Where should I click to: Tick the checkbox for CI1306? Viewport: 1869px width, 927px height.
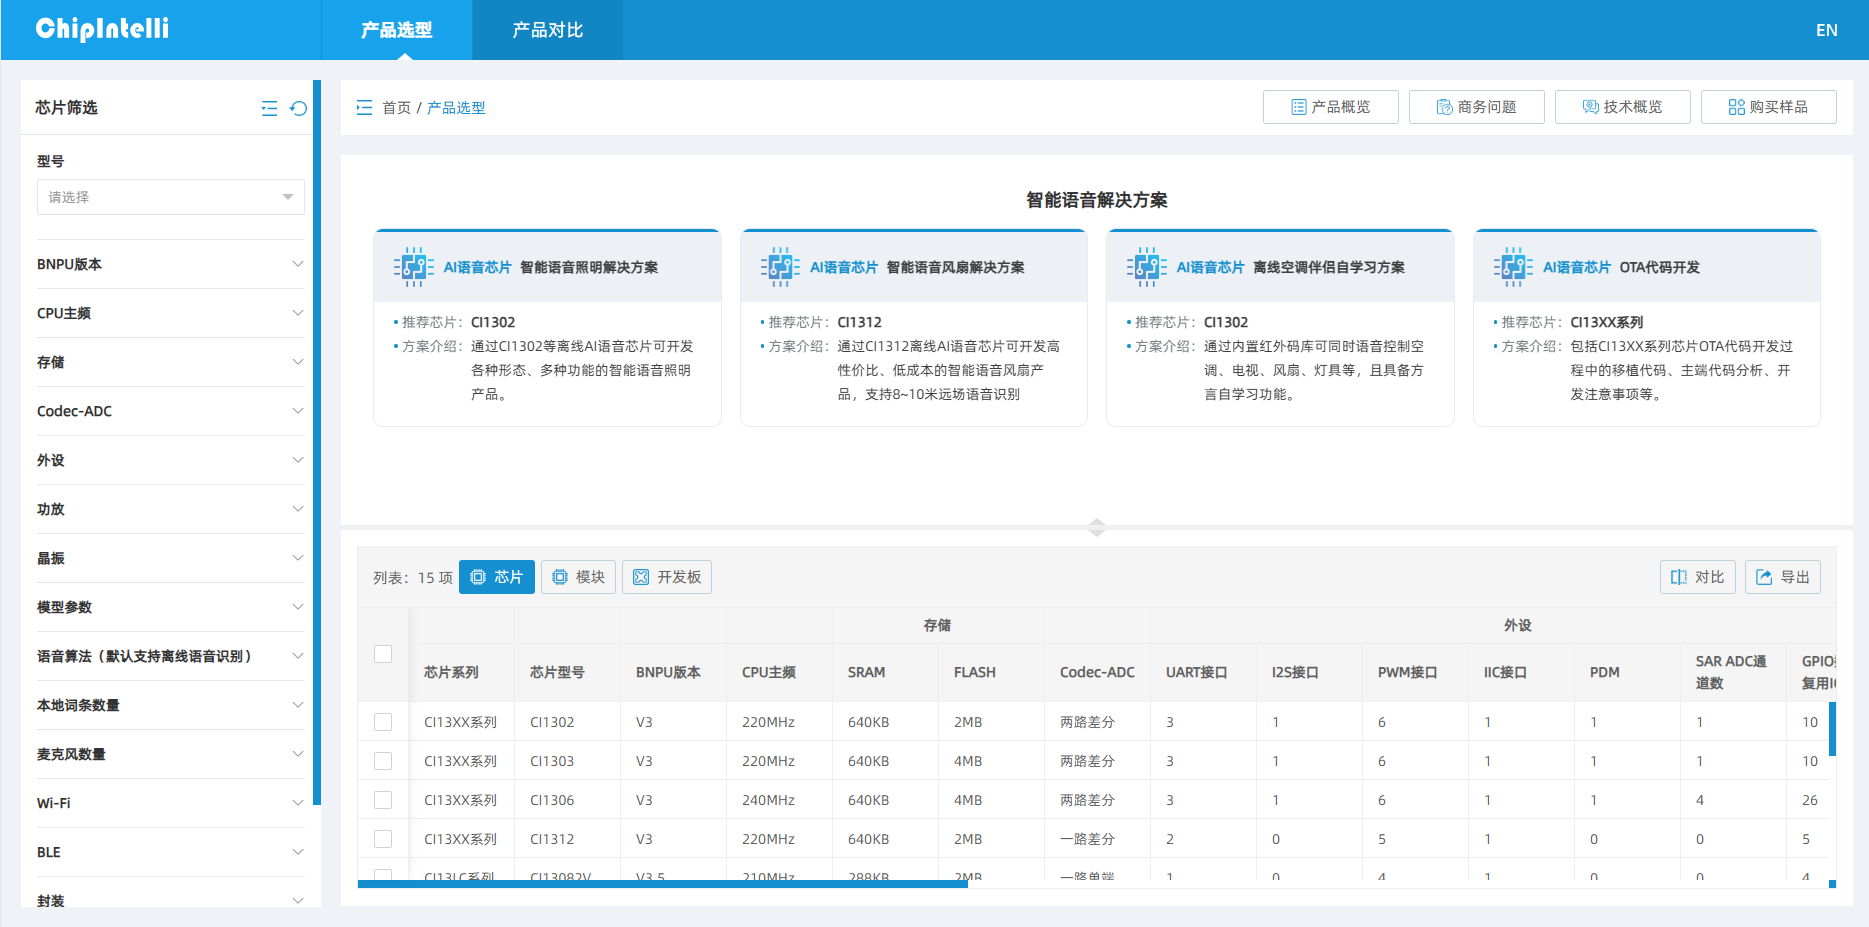pyautogui.click(x=383, y=800)
